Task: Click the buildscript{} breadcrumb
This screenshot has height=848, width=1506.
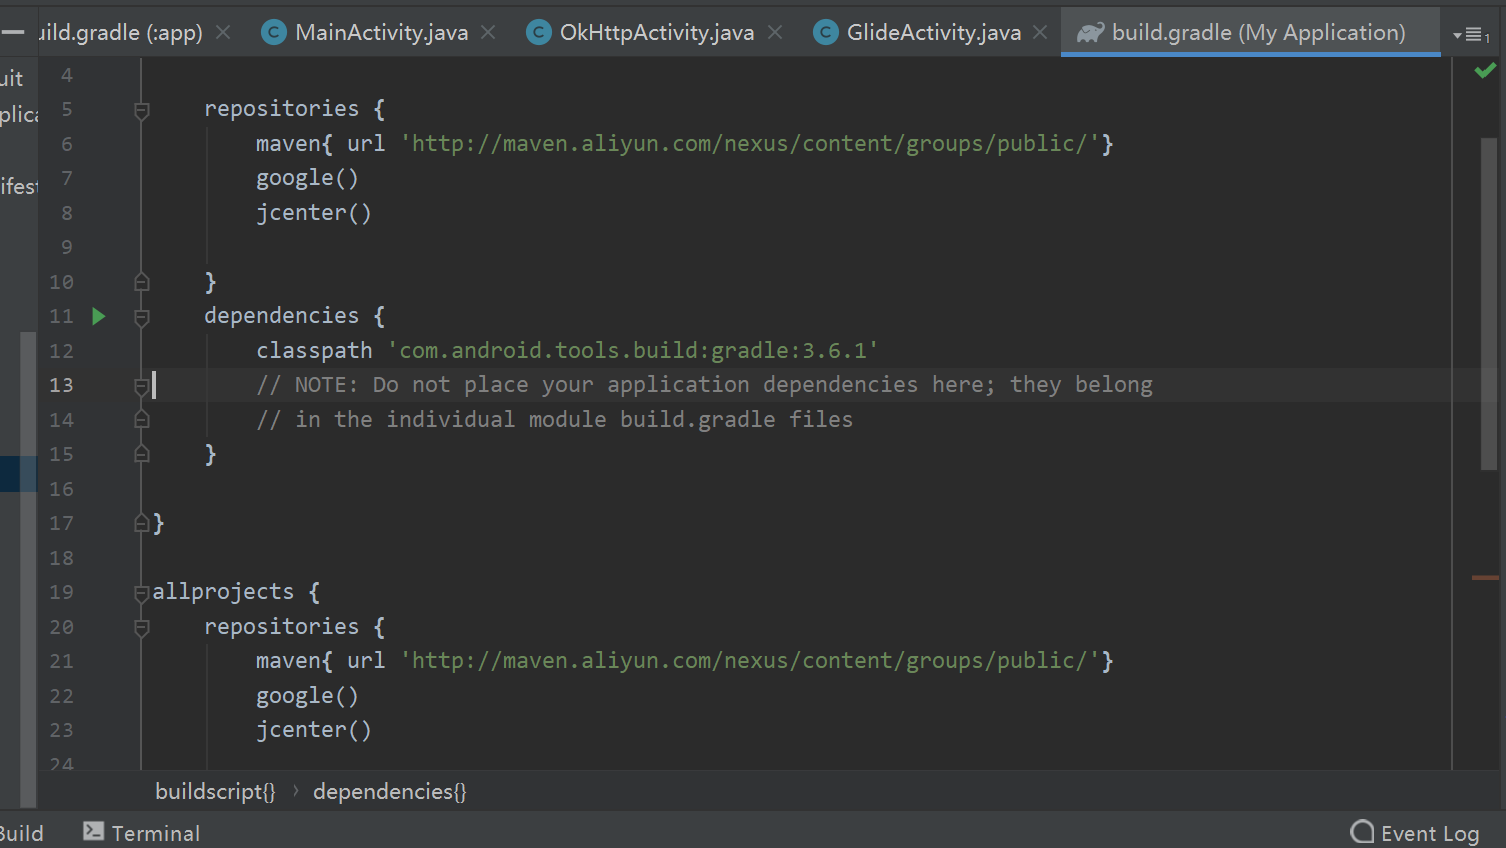Action: pyautogui.click(x=215, y=791)
